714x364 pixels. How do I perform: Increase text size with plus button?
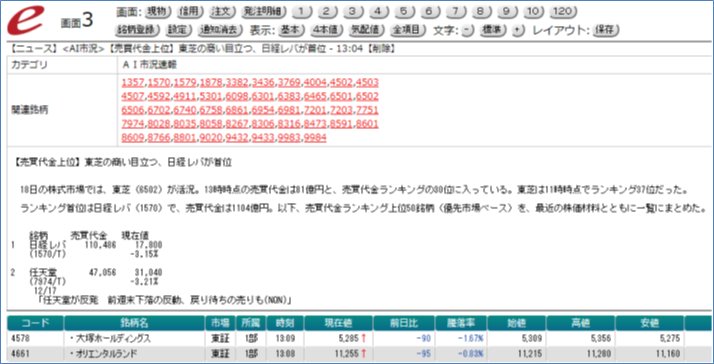click(x=518, y=31)
